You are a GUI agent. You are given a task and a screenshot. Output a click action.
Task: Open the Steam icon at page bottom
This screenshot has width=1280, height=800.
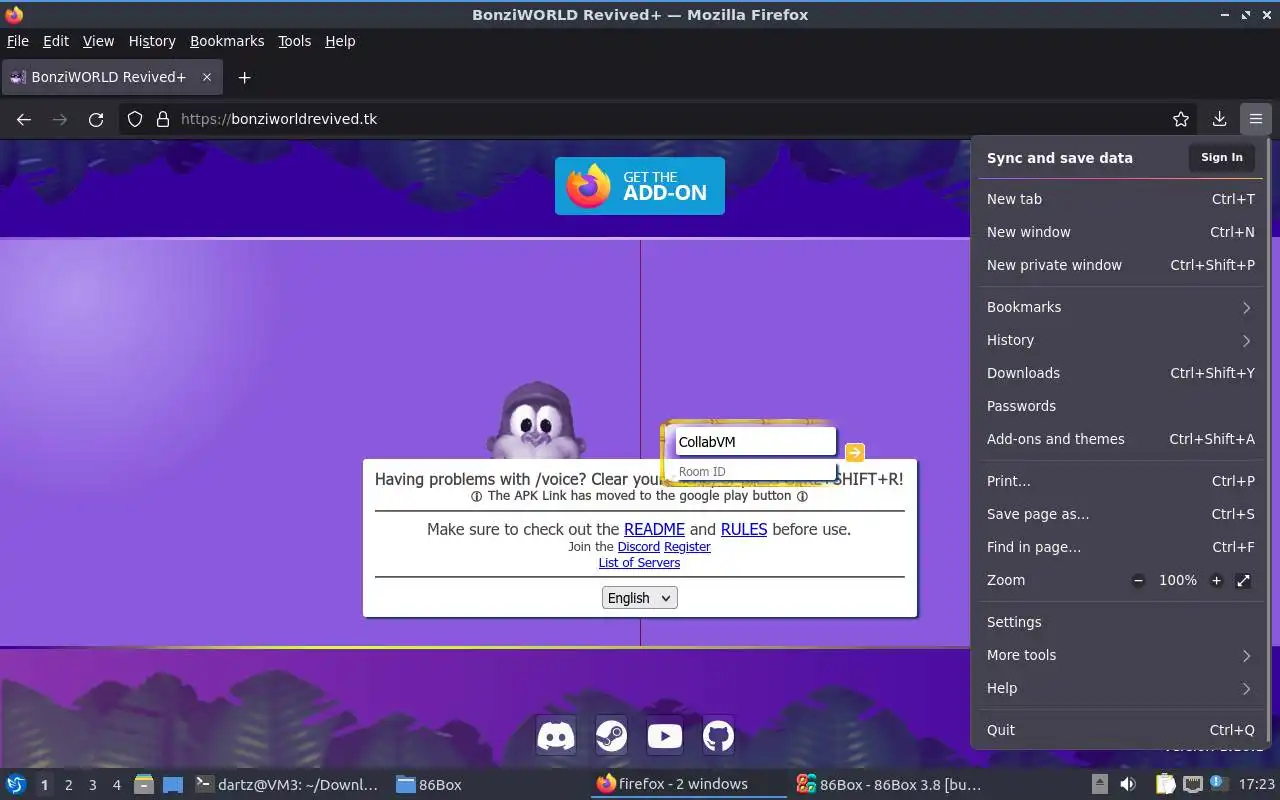coord(611,737)
